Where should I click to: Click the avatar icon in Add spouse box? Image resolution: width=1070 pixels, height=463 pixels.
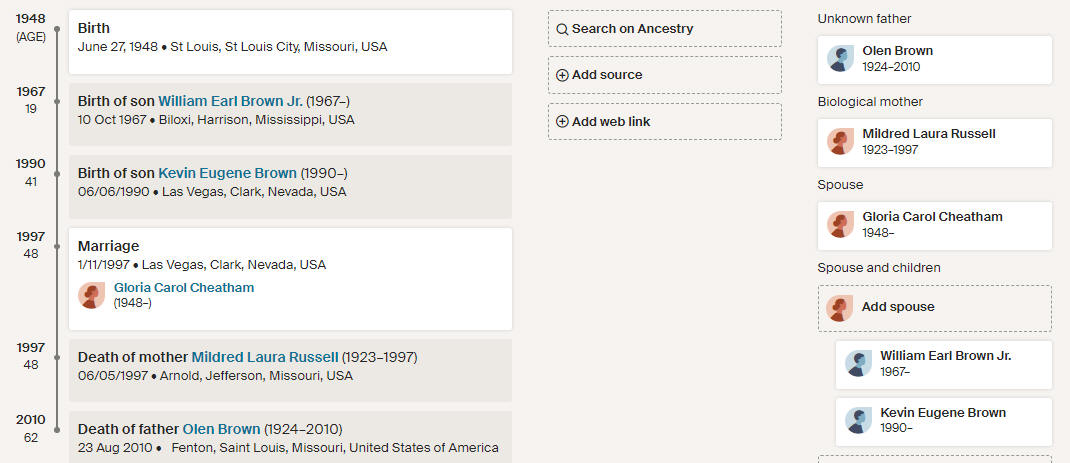[839, 308]
